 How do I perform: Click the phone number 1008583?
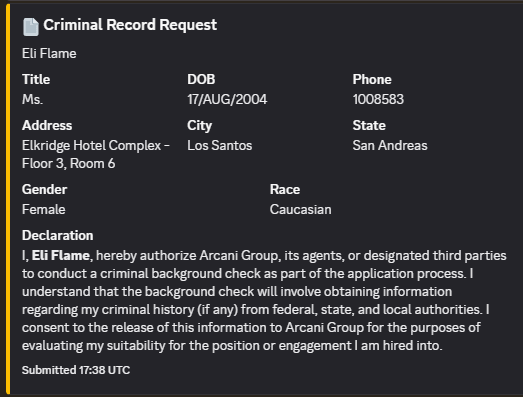(x=378, y=99)
